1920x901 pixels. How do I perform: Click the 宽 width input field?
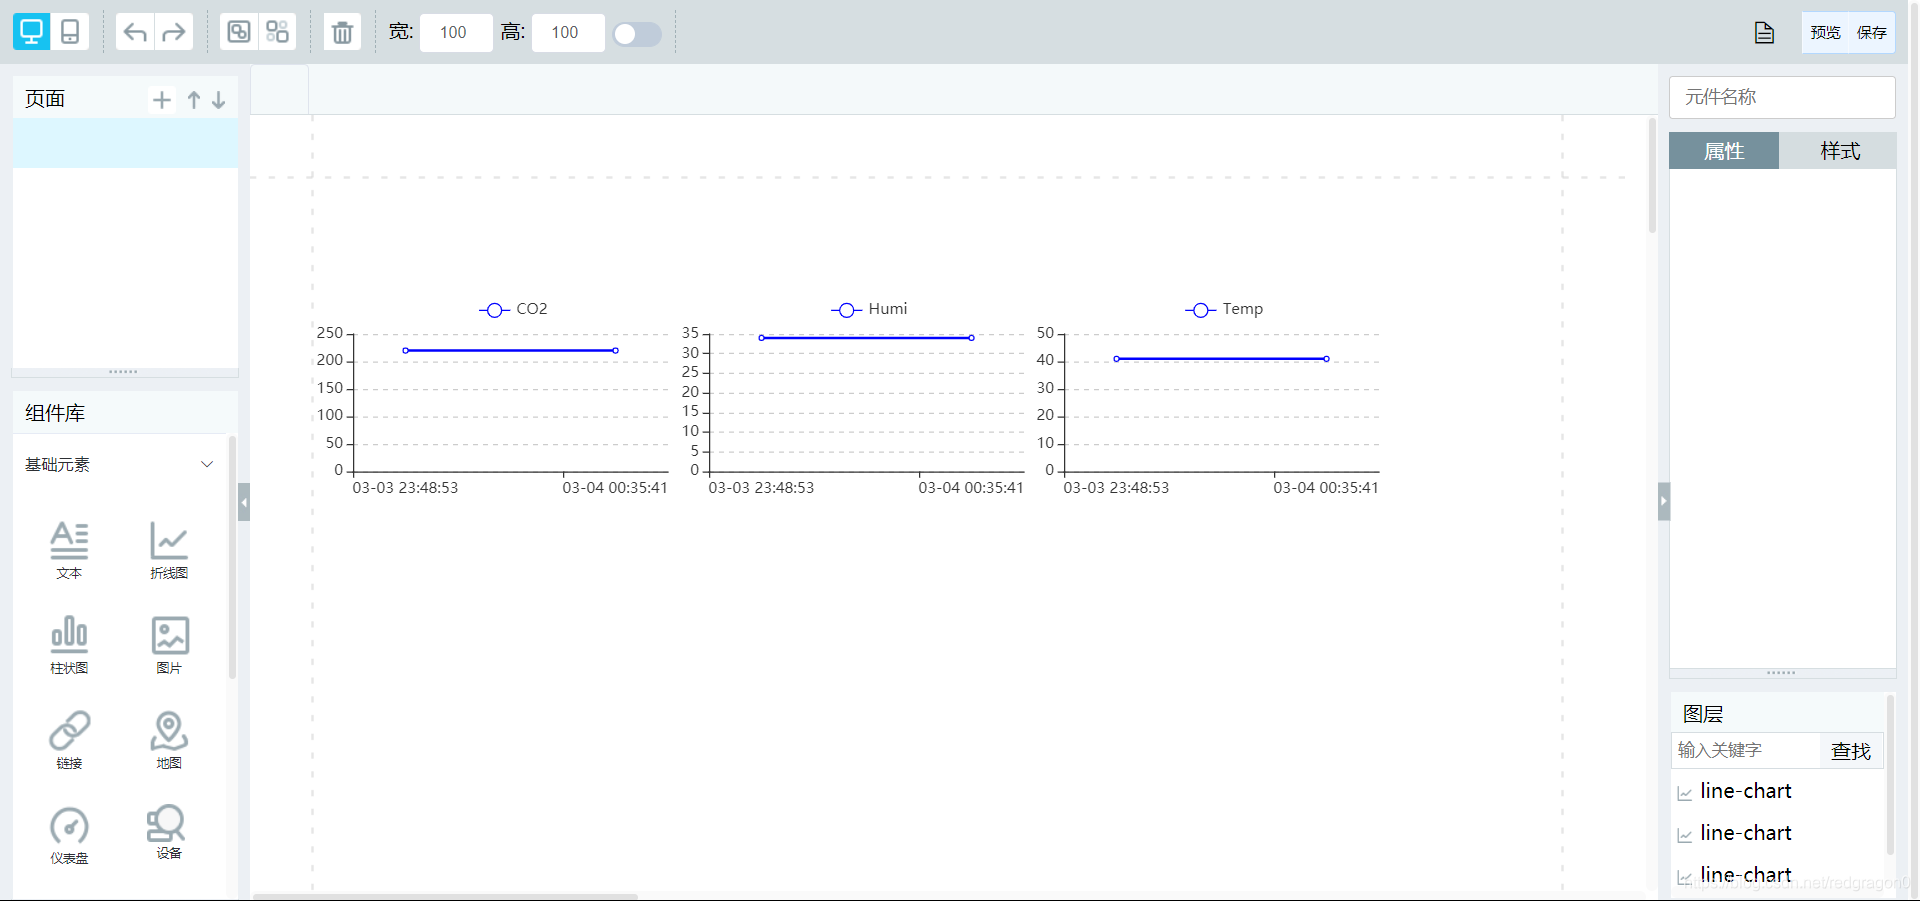pyautogui.click(x=456, y=32)
